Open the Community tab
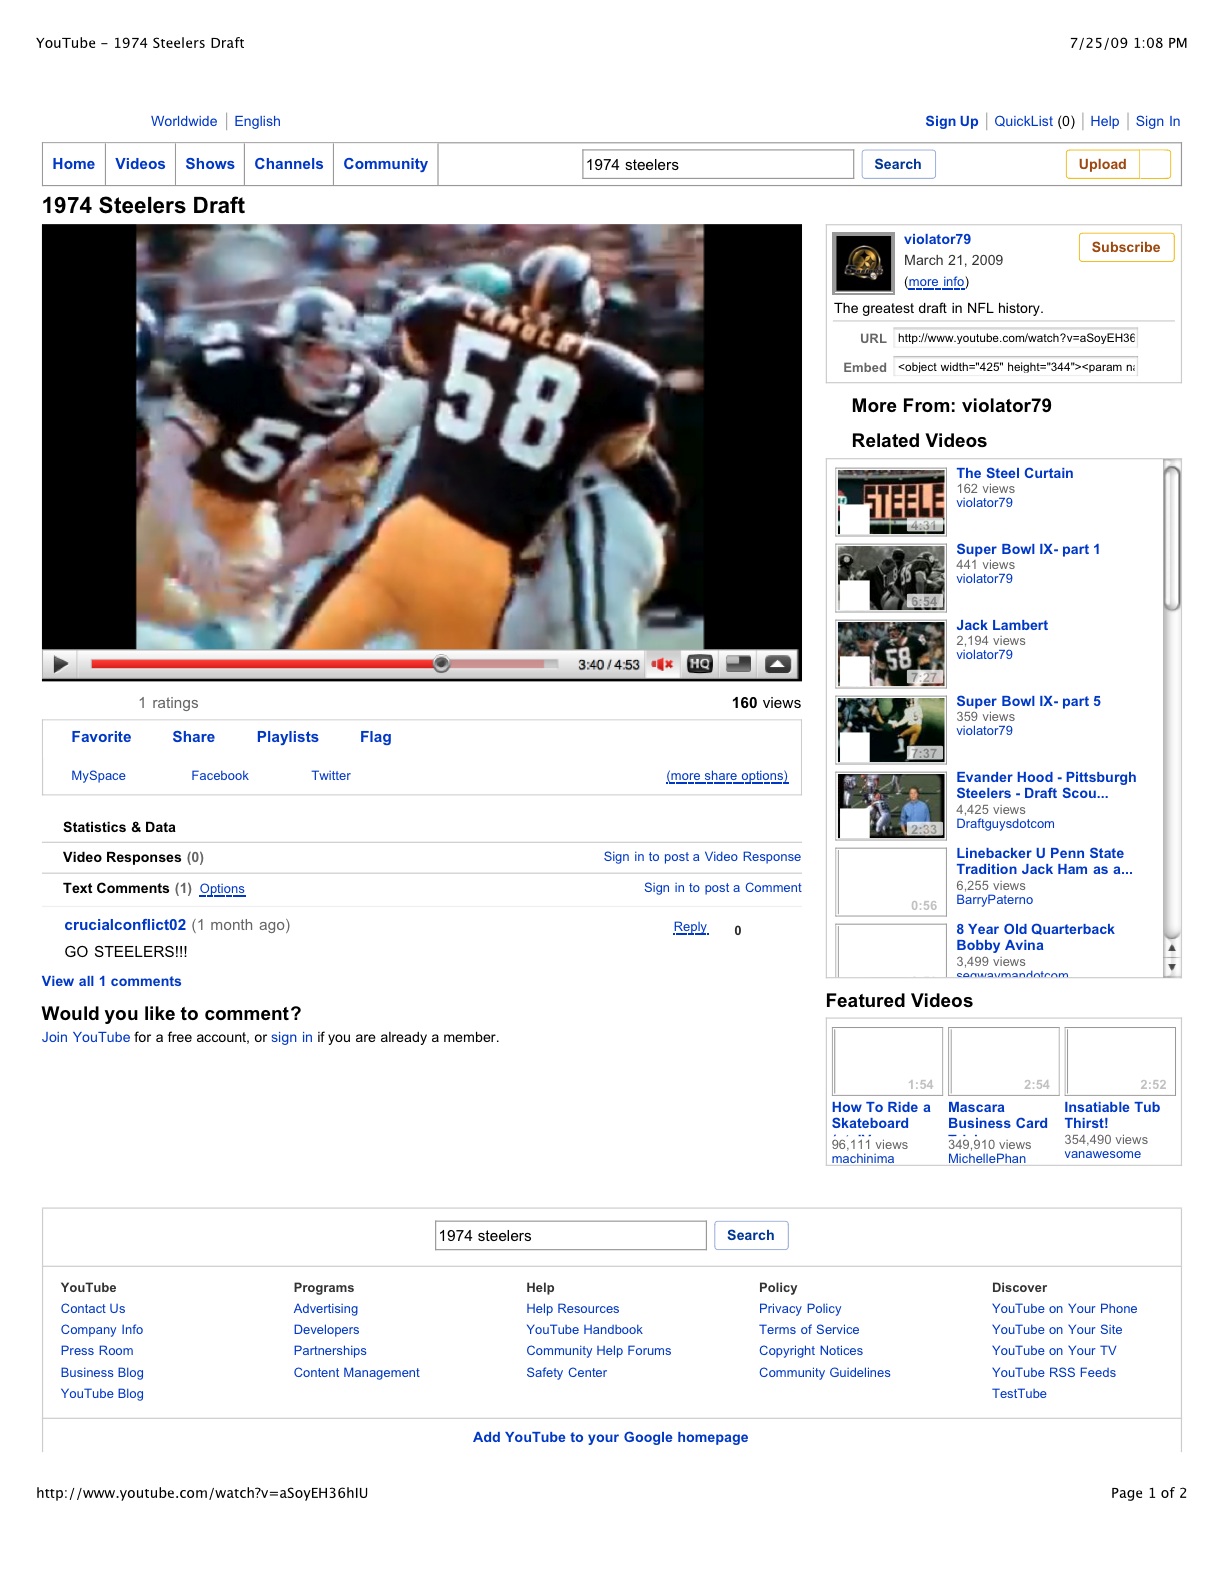Viewport: 1224px width, 1584px height. [x=386, y=164]
